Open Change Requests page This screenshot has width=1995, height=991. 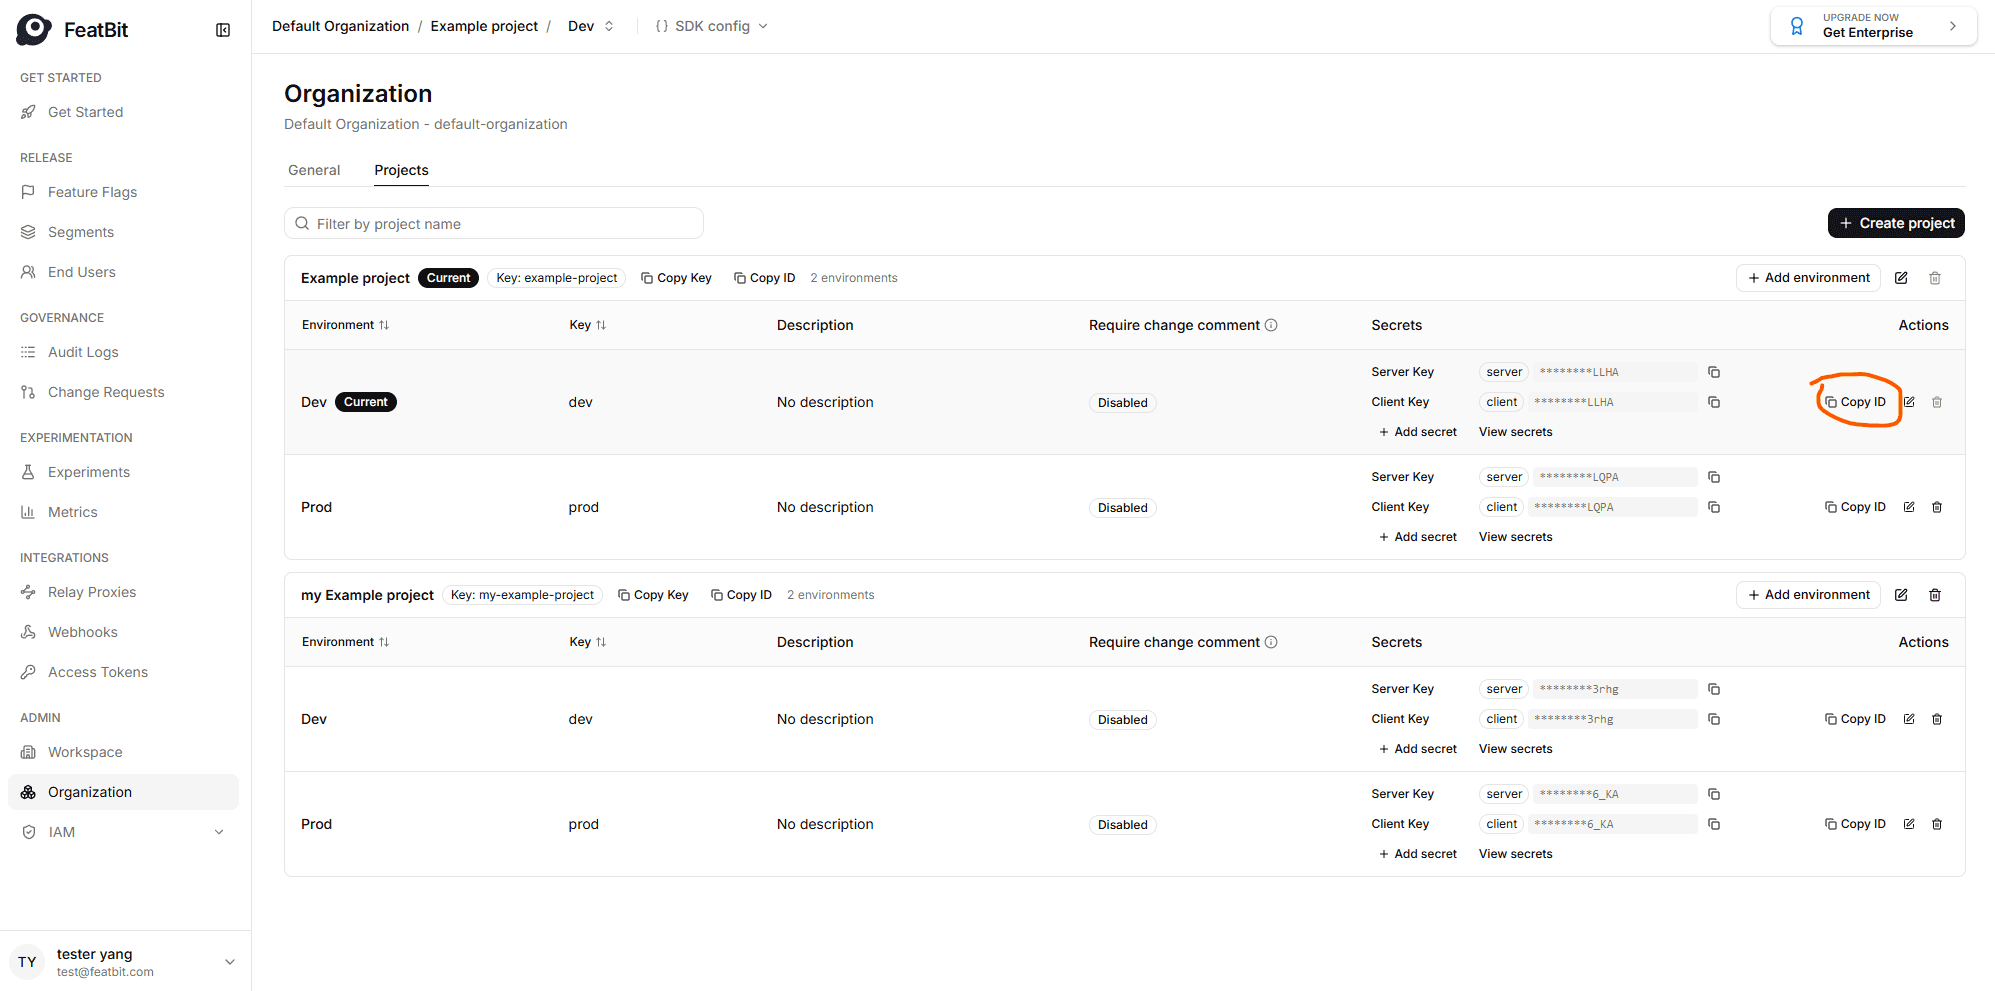(124, 392)
